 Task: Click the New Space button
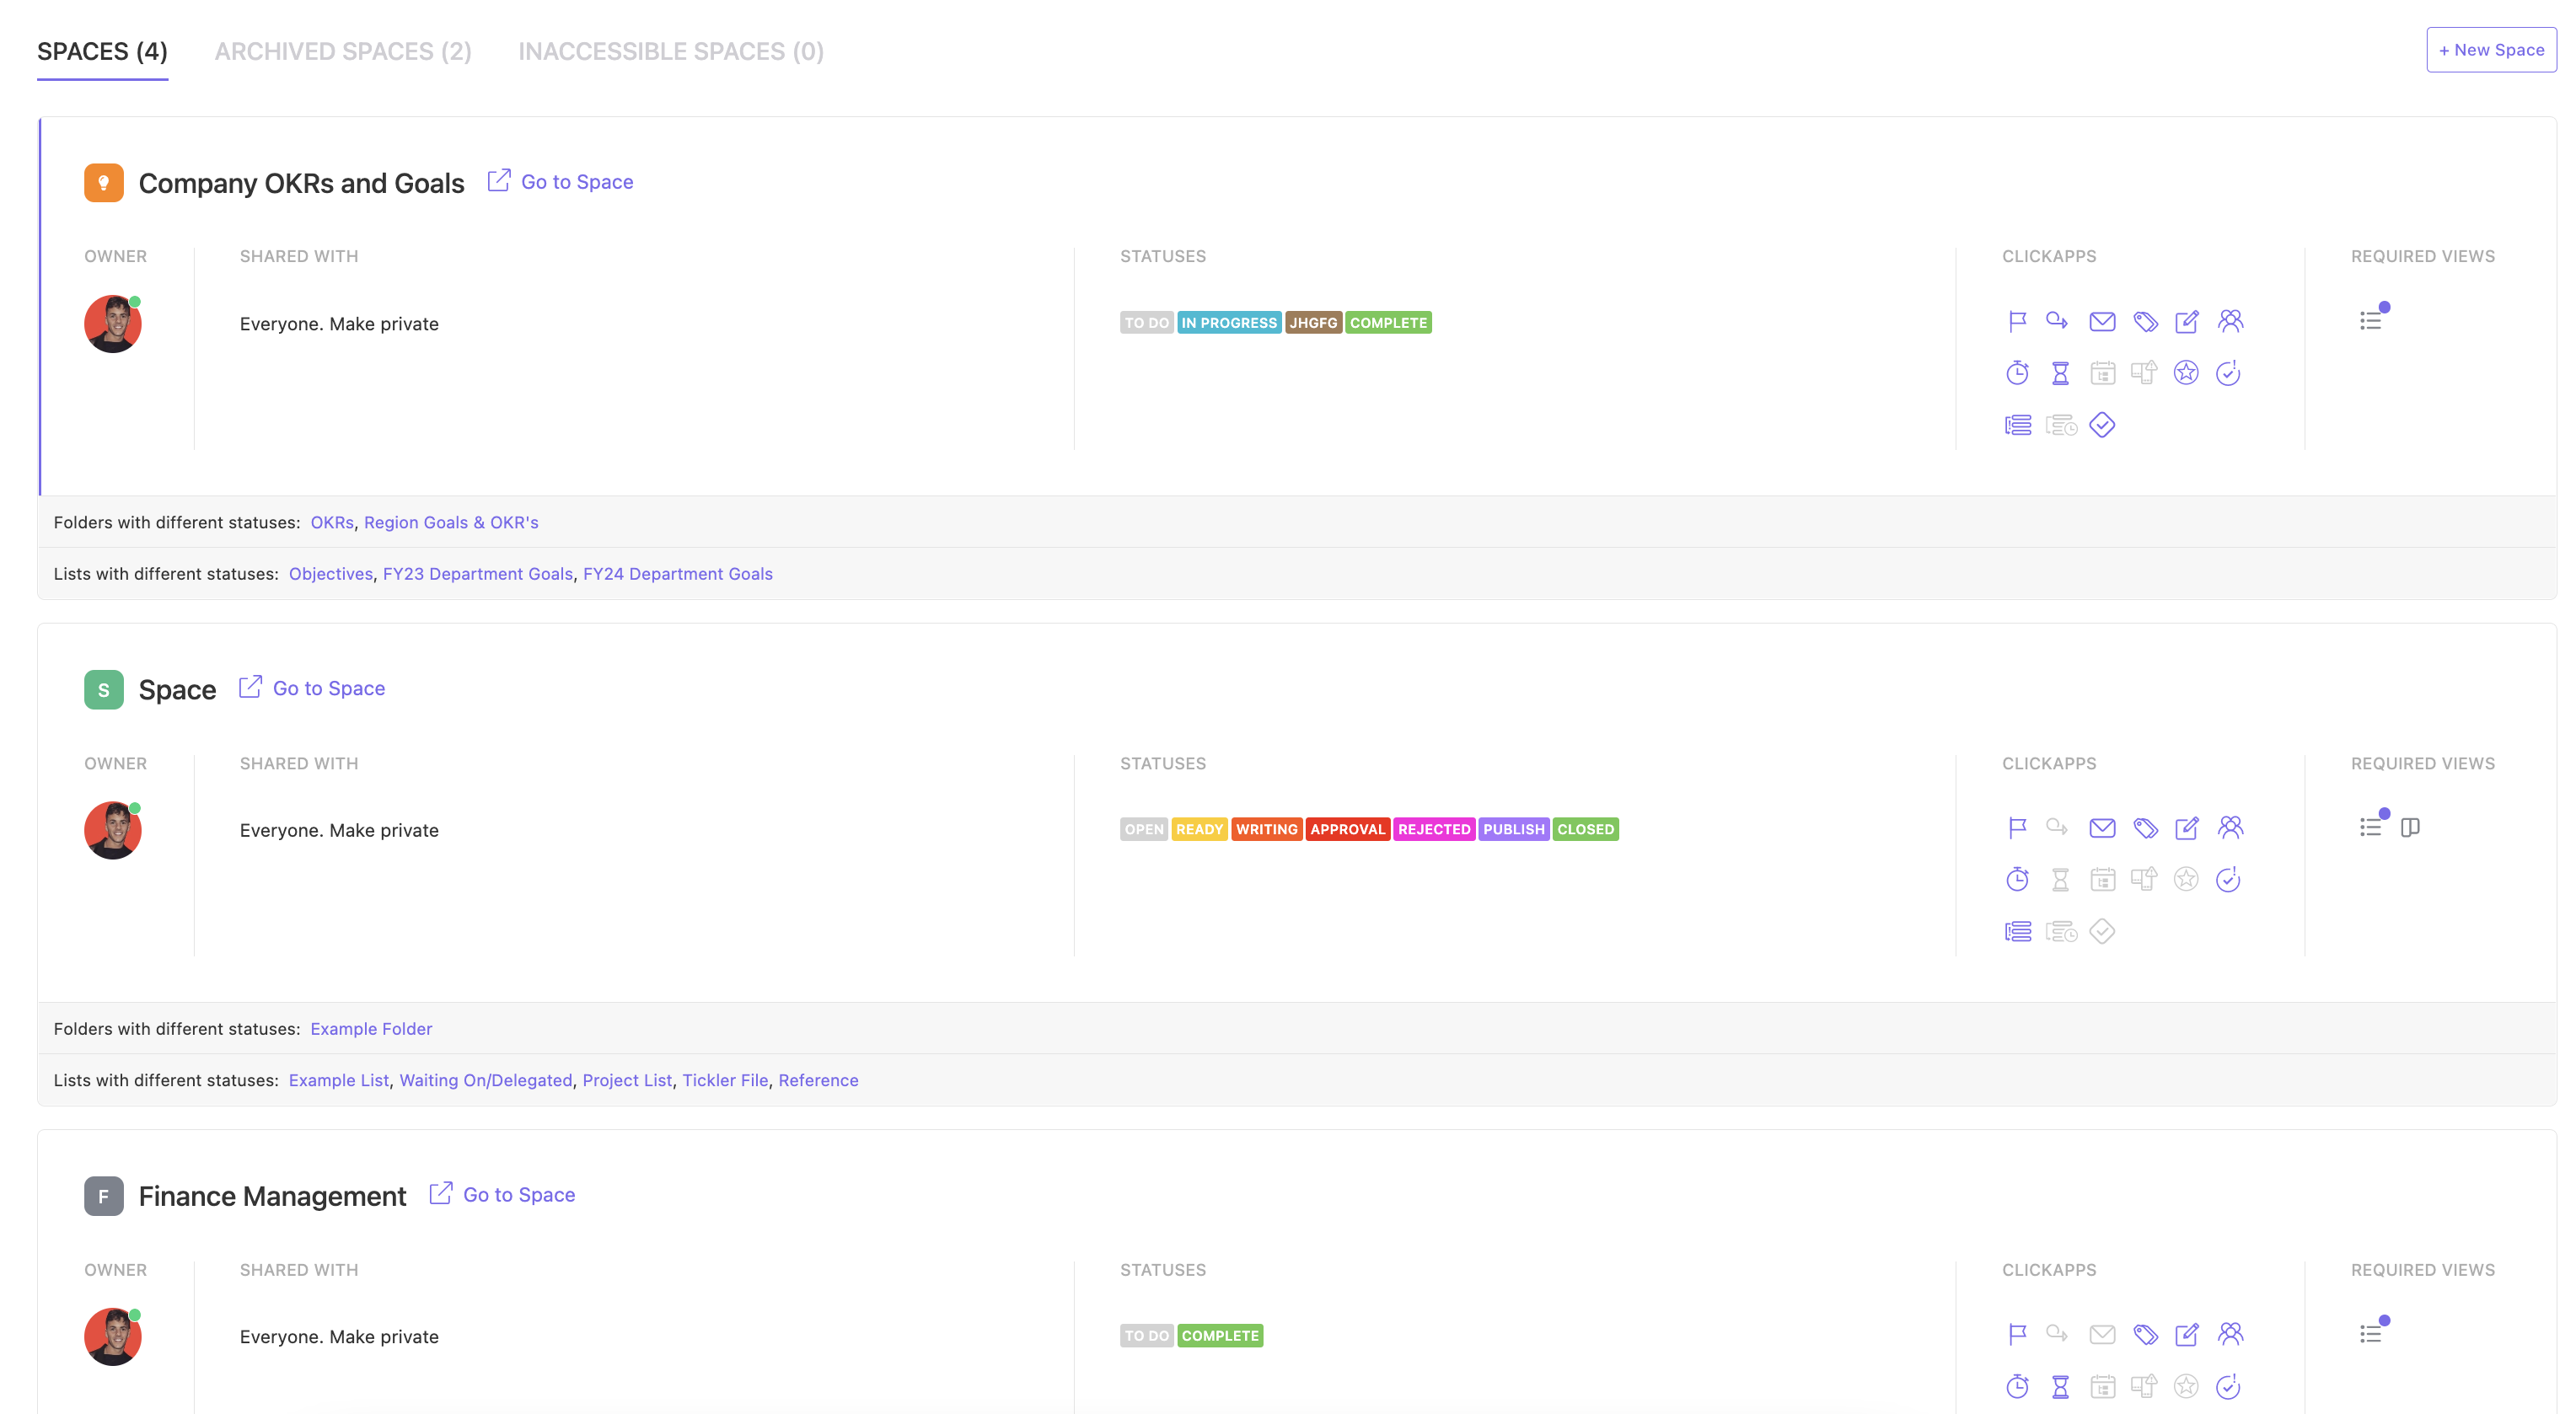click(2491, 50)
